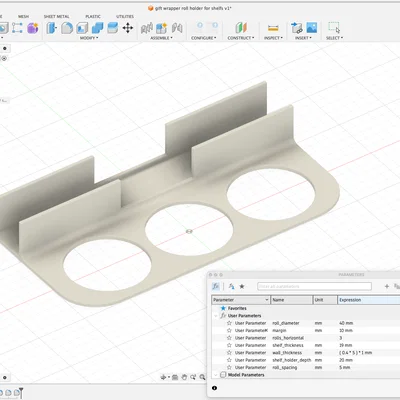Viewport: 400px width, 400px height.
Task: Favorite the roll_spacing parameter star
Action: 229,367
